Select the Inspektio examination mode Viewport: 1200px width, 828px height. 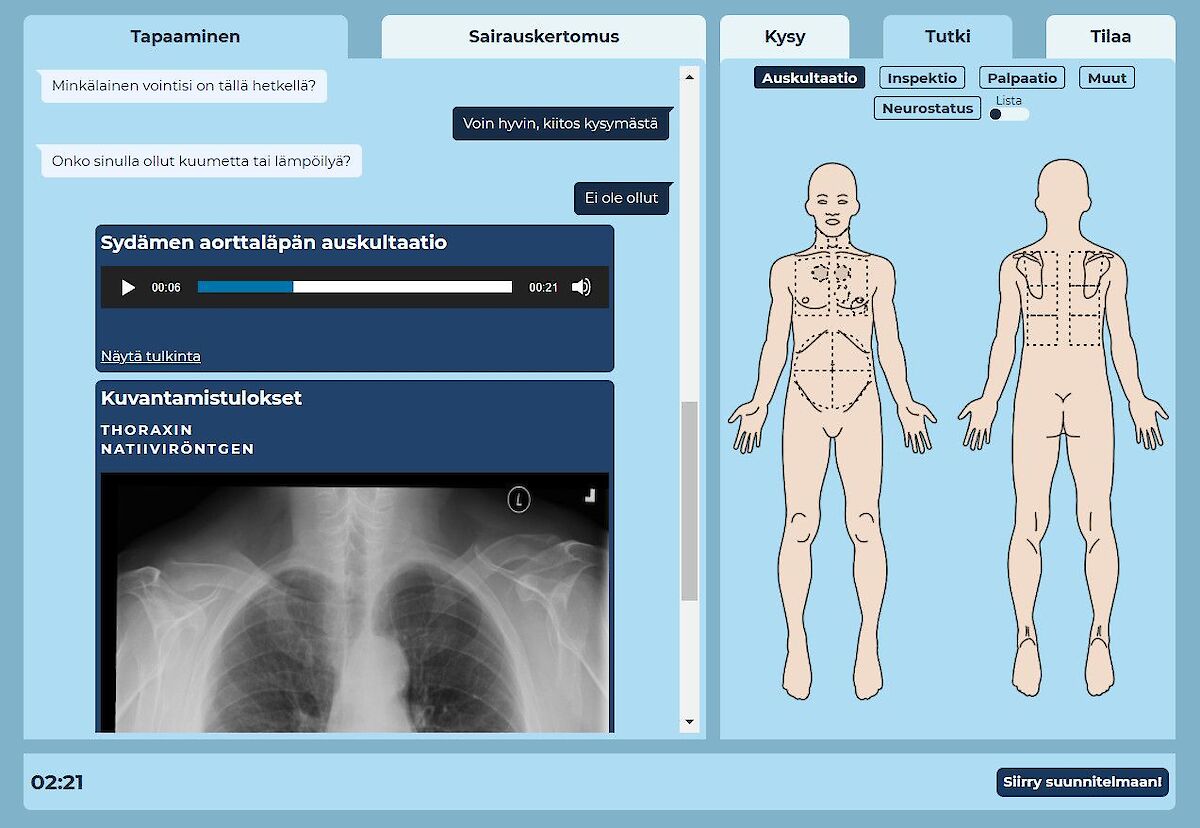coord(922,78)
